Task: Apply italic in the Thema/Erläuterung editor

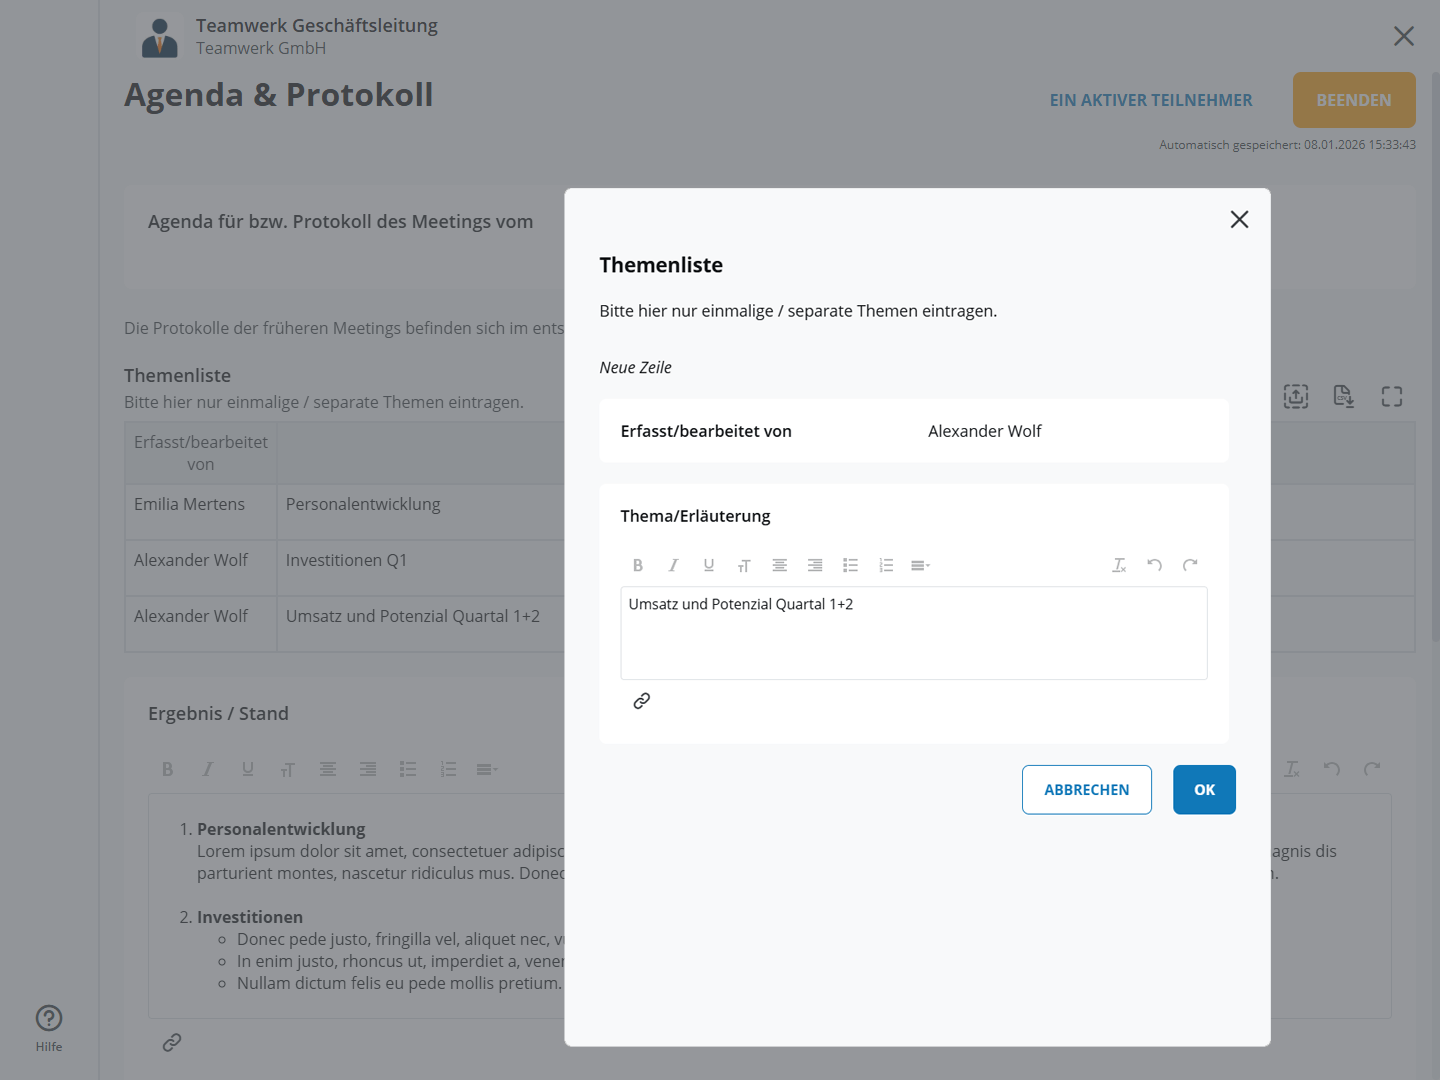Action: [673, 565]
